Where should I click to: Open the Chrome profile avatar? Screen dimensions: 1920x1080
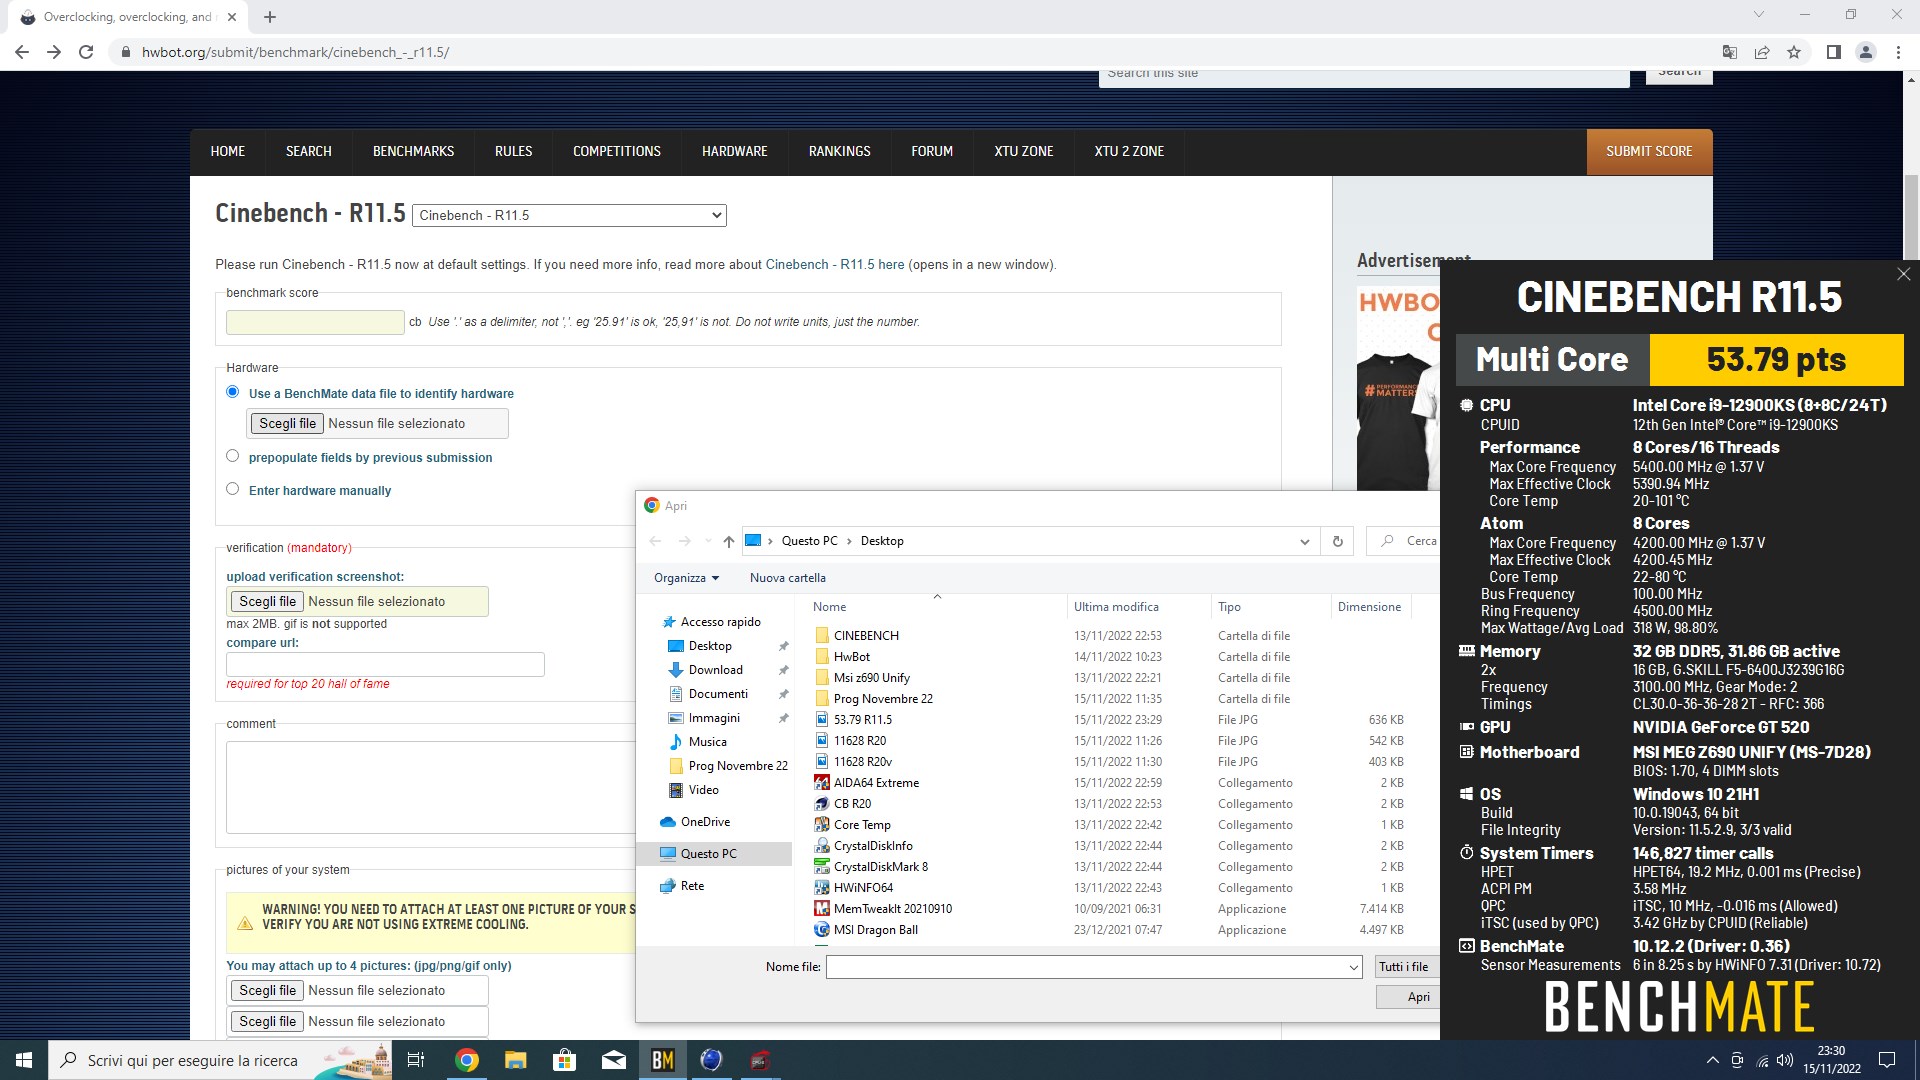[1865, 52]
